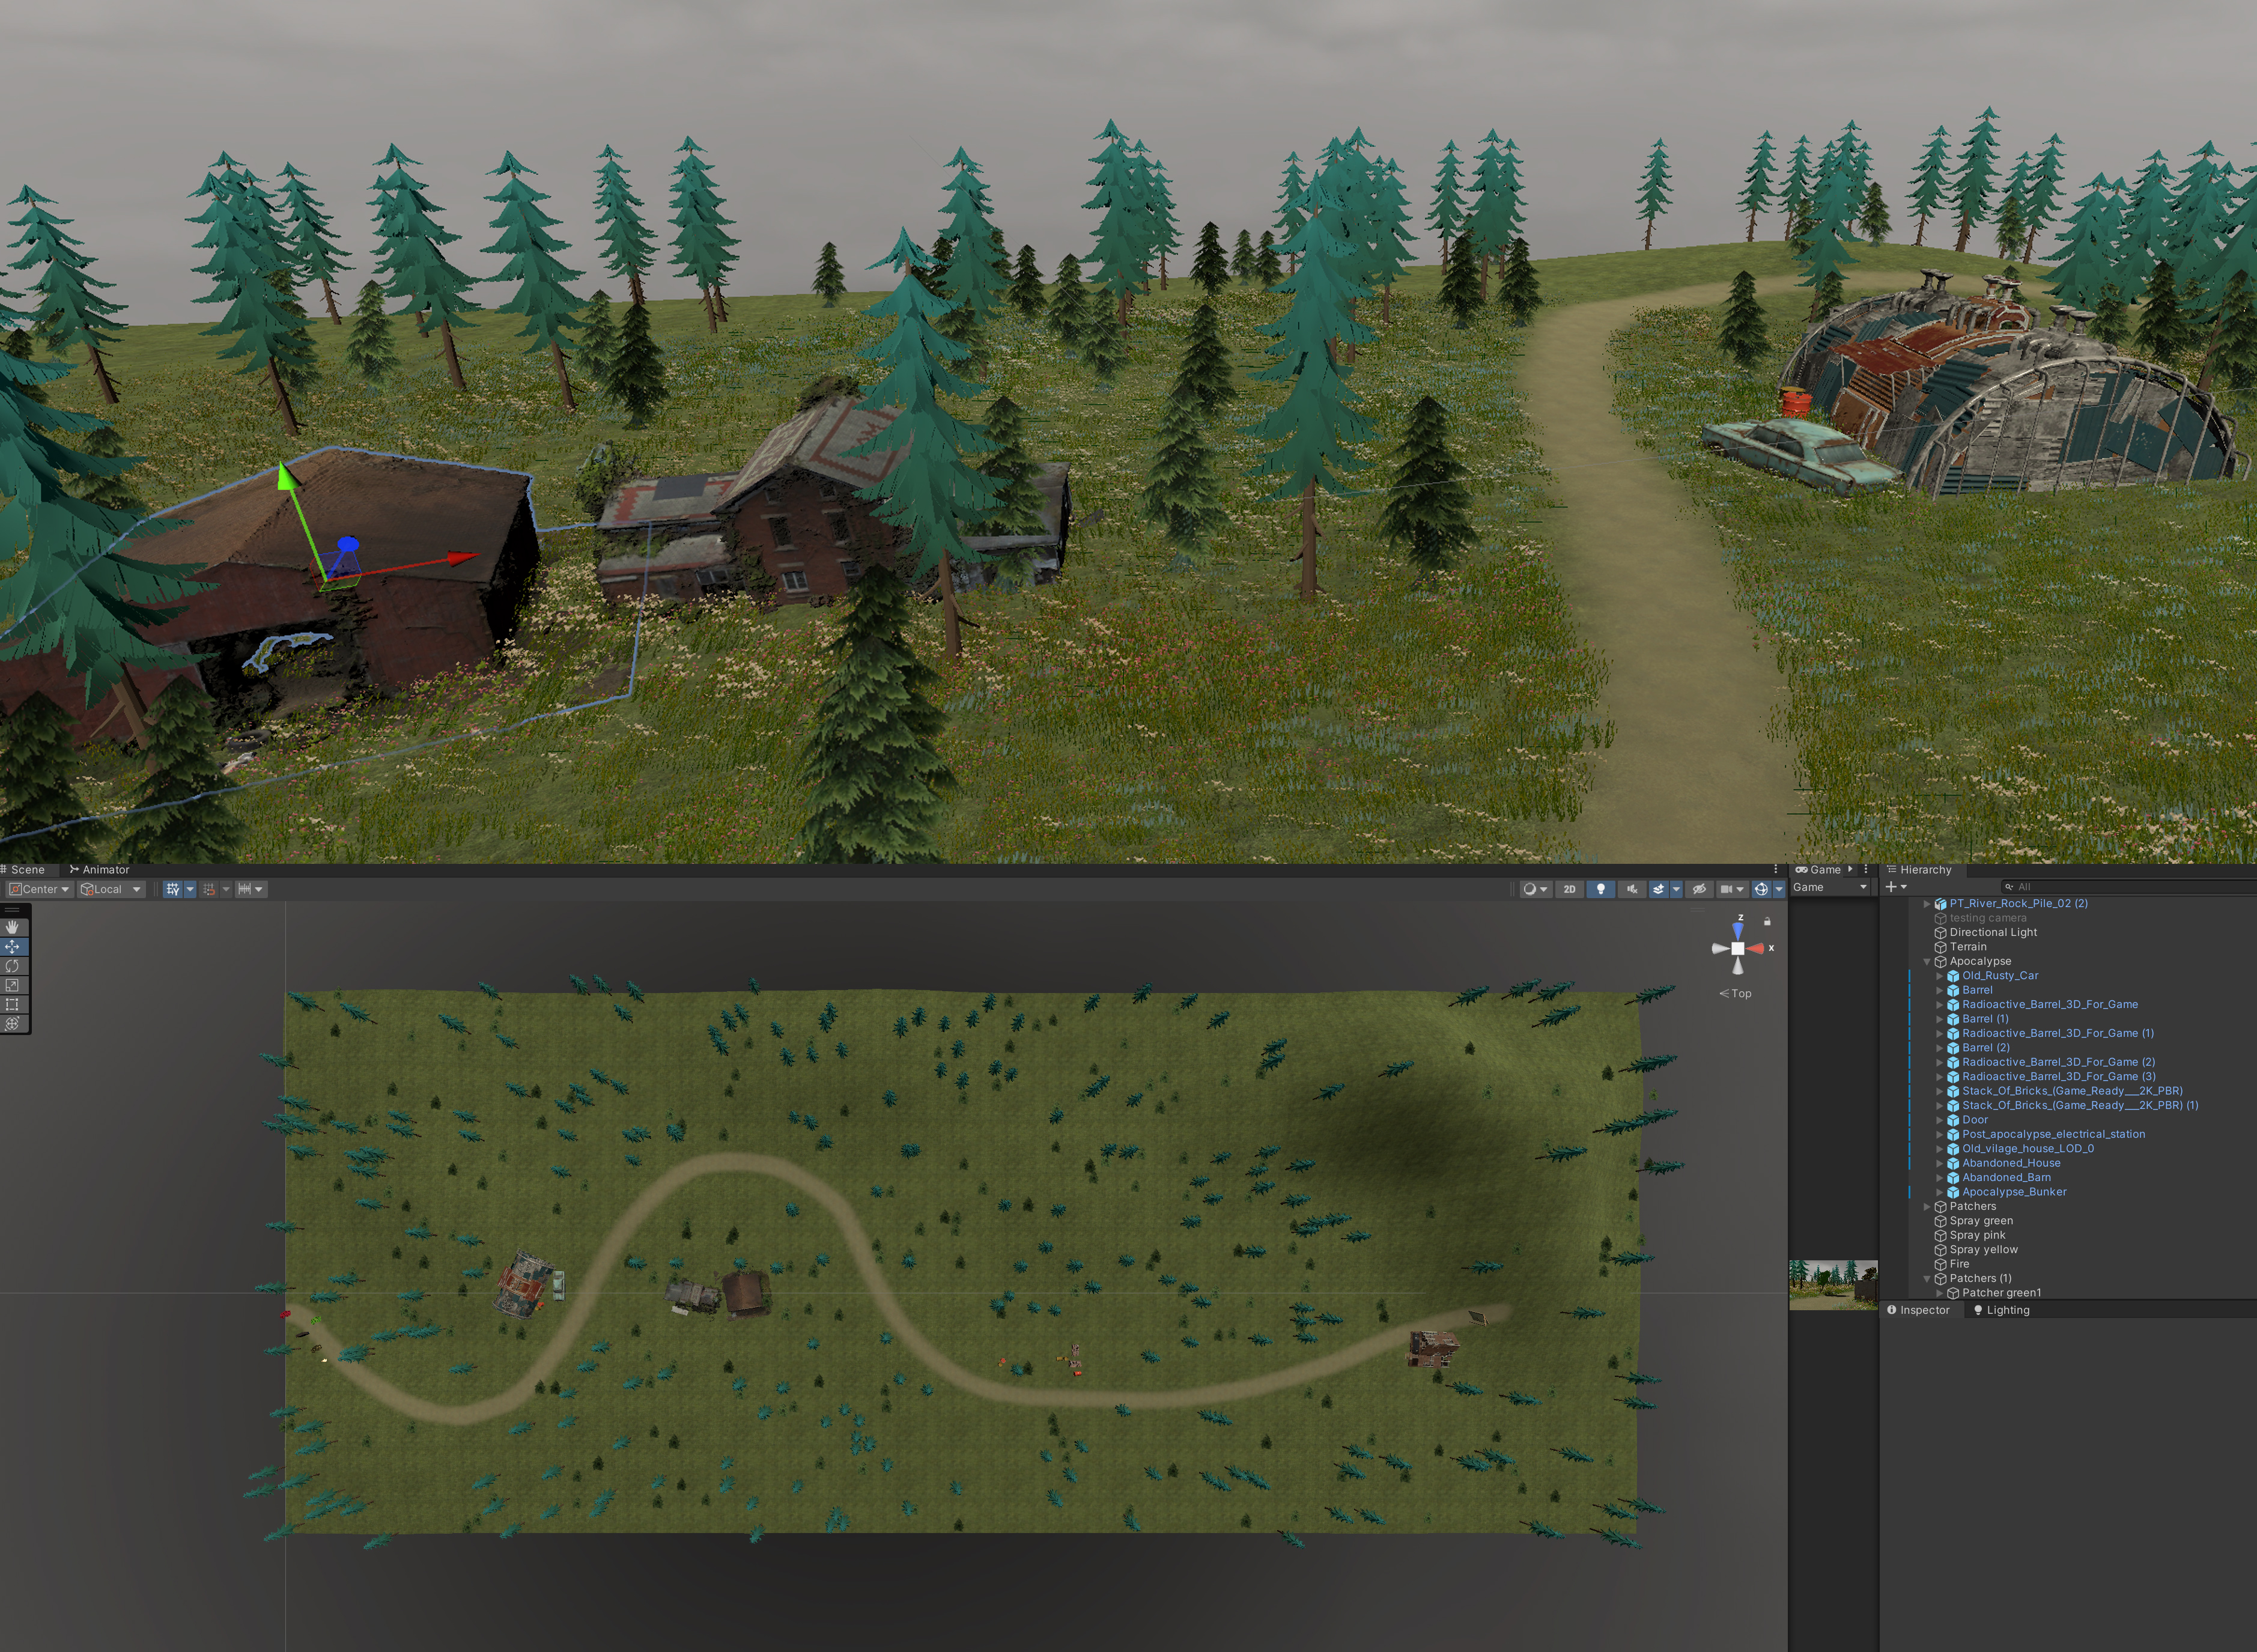The height and width of the screenshot is (1652, 2257).
Task: Select the Rect tool
Action: pyautogui.click(x=12, y=1004)
